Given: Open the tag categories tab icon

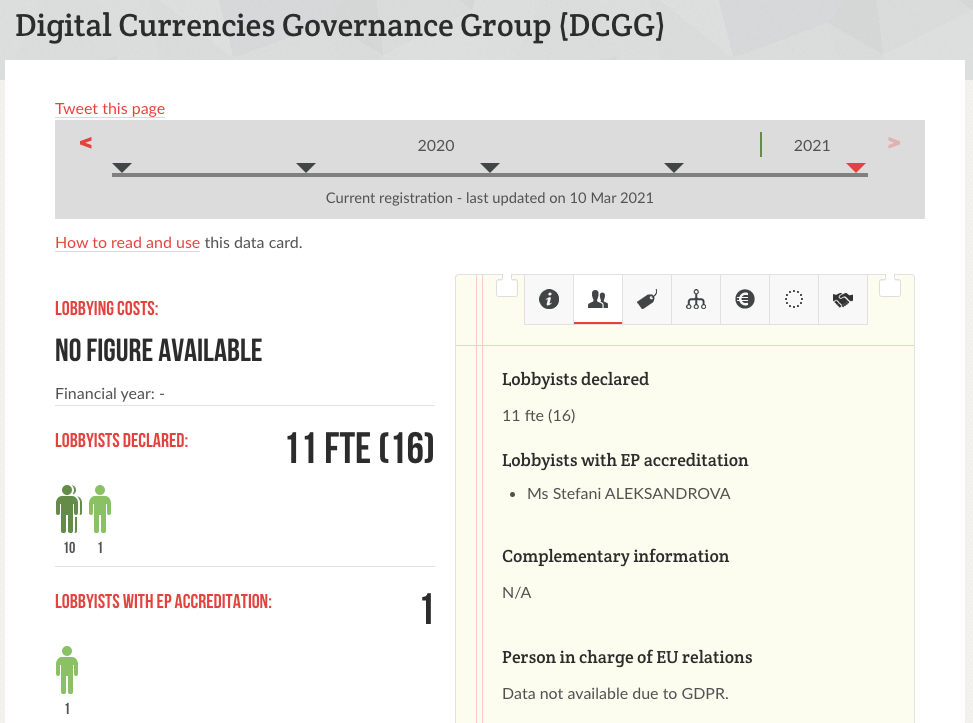Looking at the screenshot, I should [x=647, y=299].
